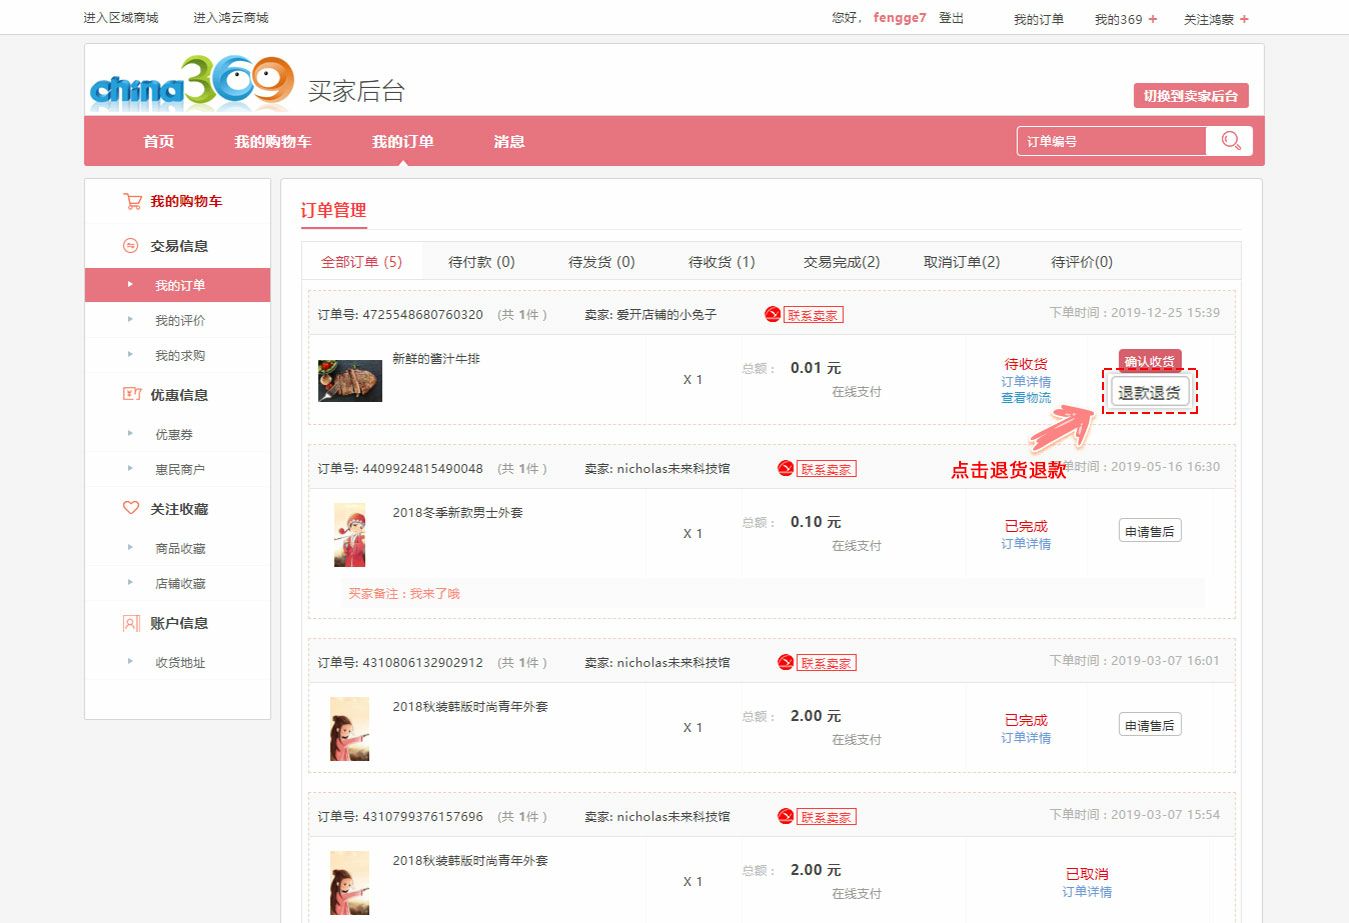Click the 订单编号 search input field

coord(1110,142)
